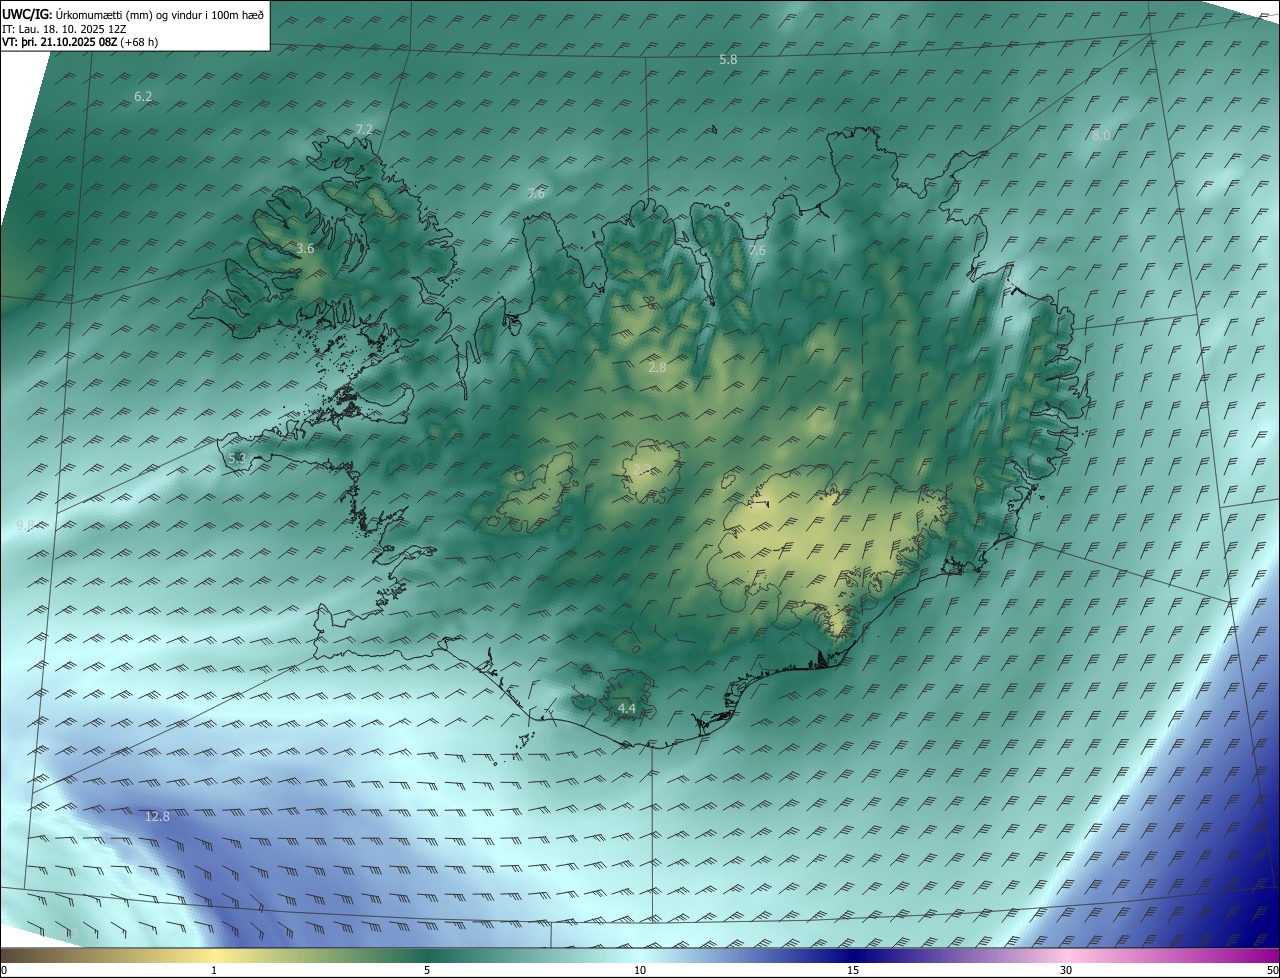Click the 'VT: þri. 21.10.2025 08Z (+68 h)' line
Image resolution: width=1280 pixels, height=978 pixels.
pos(80,42)
